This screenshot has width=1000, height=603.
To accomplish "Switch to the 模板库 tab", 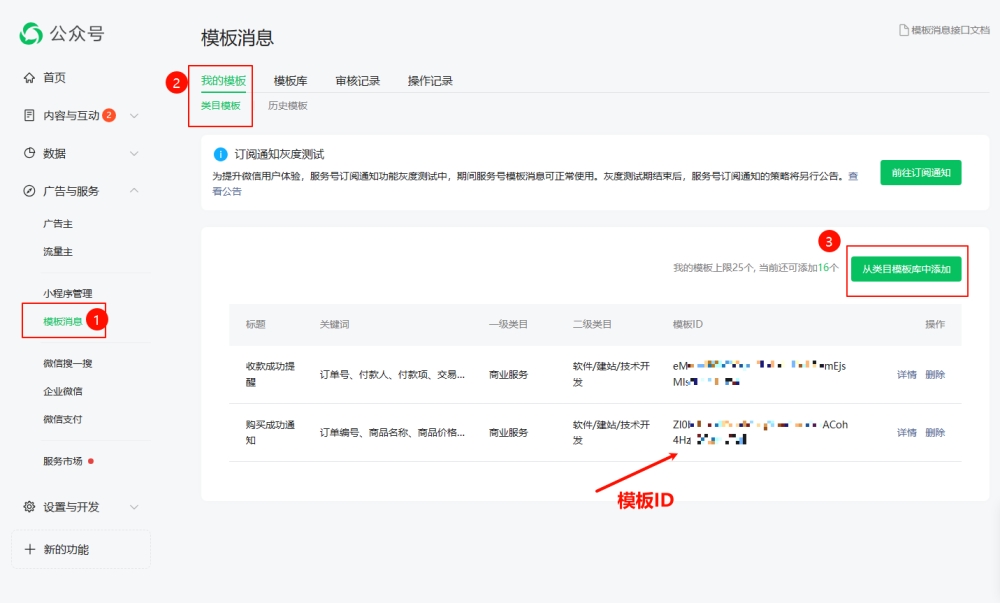I will [290, 81].
